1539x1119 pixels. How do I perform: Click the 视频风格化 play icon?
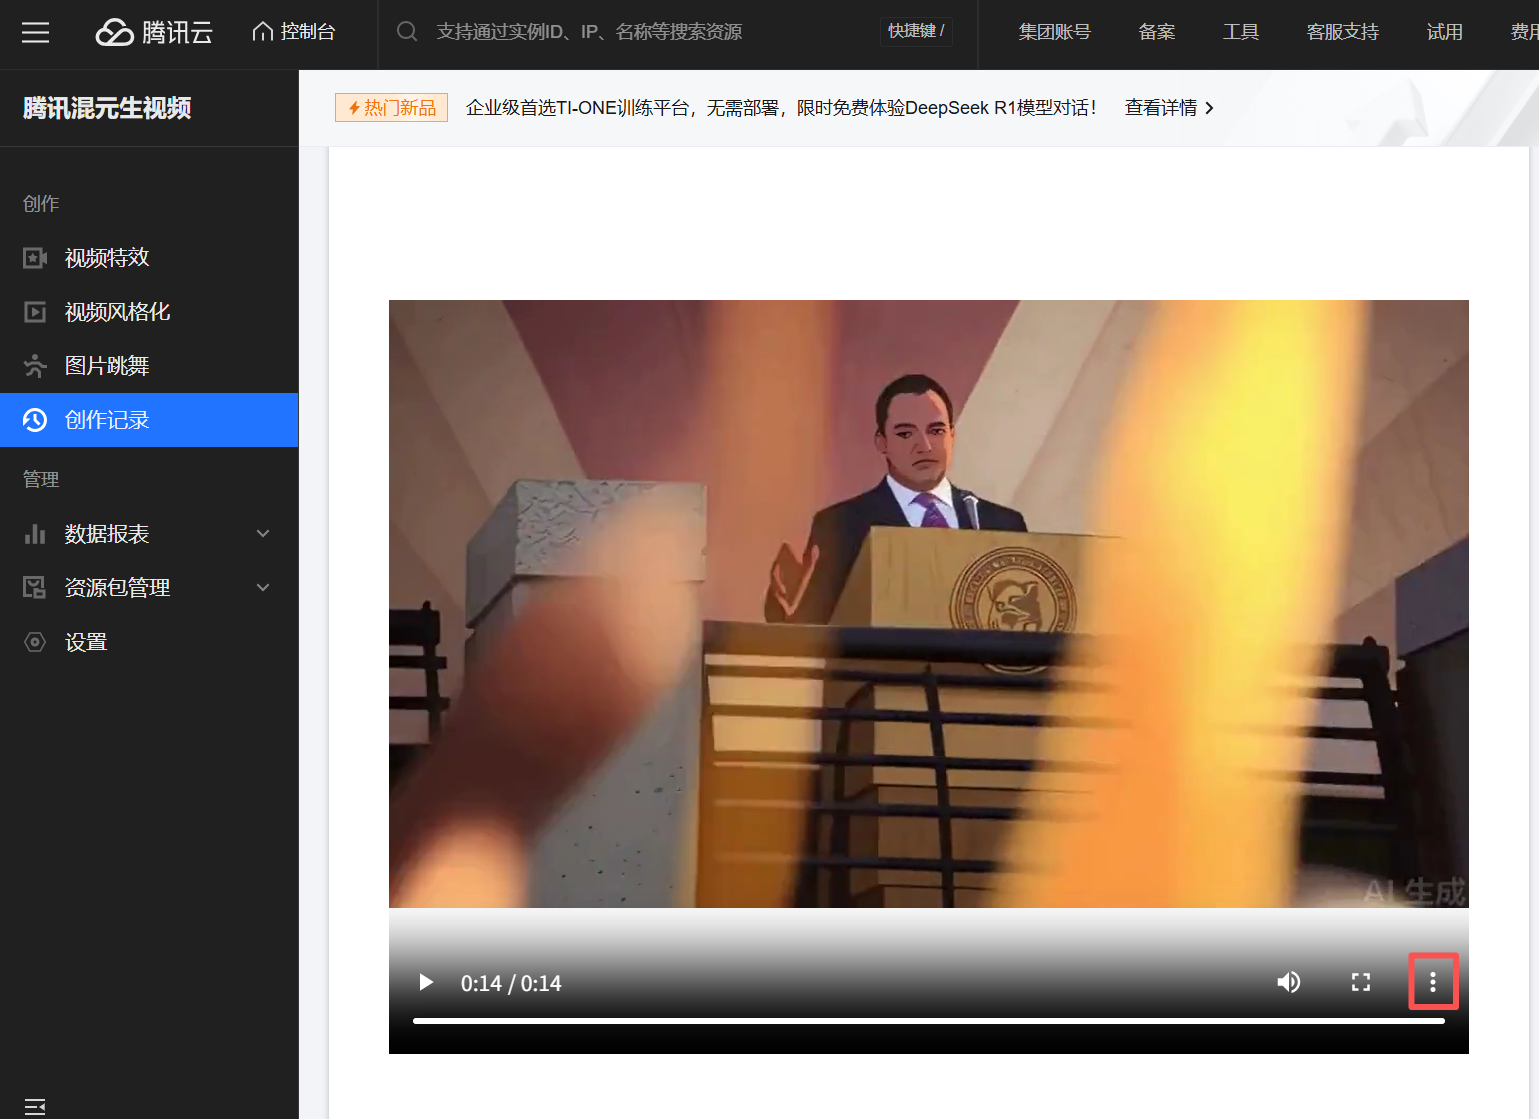(x=35, y=312)
